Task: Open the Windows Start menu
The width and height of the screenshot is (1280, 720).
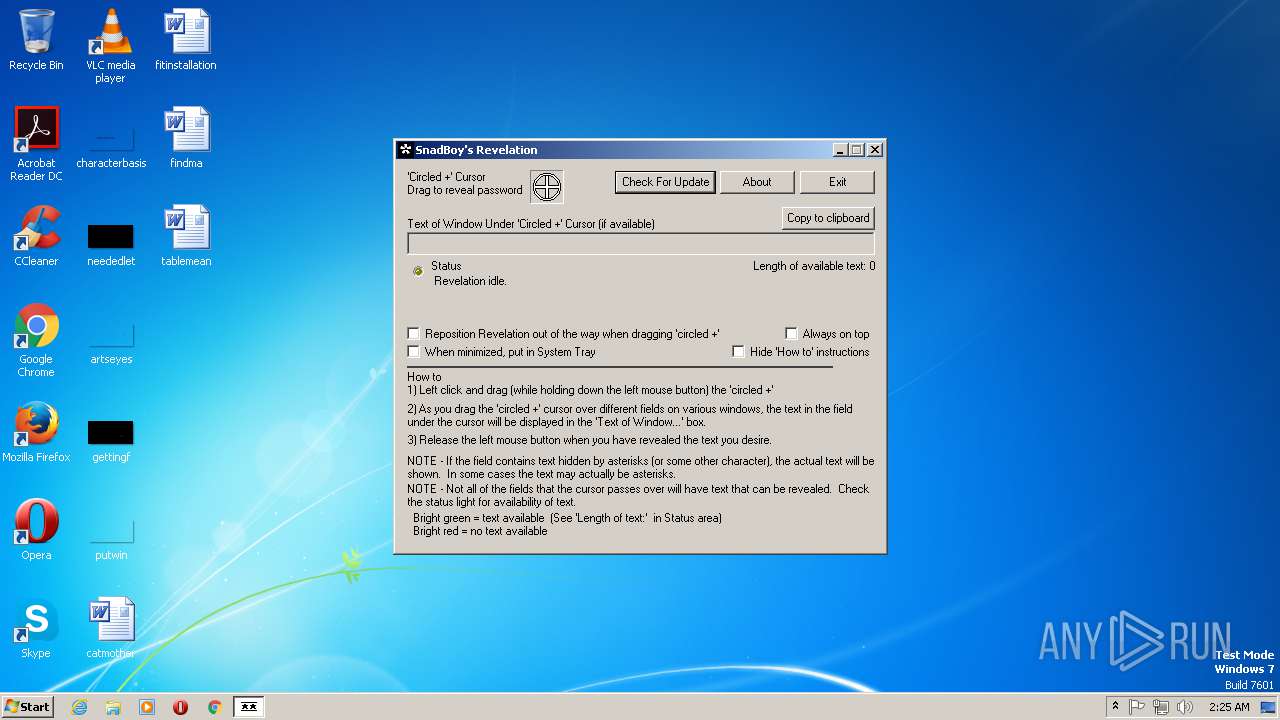Action: 27,707
